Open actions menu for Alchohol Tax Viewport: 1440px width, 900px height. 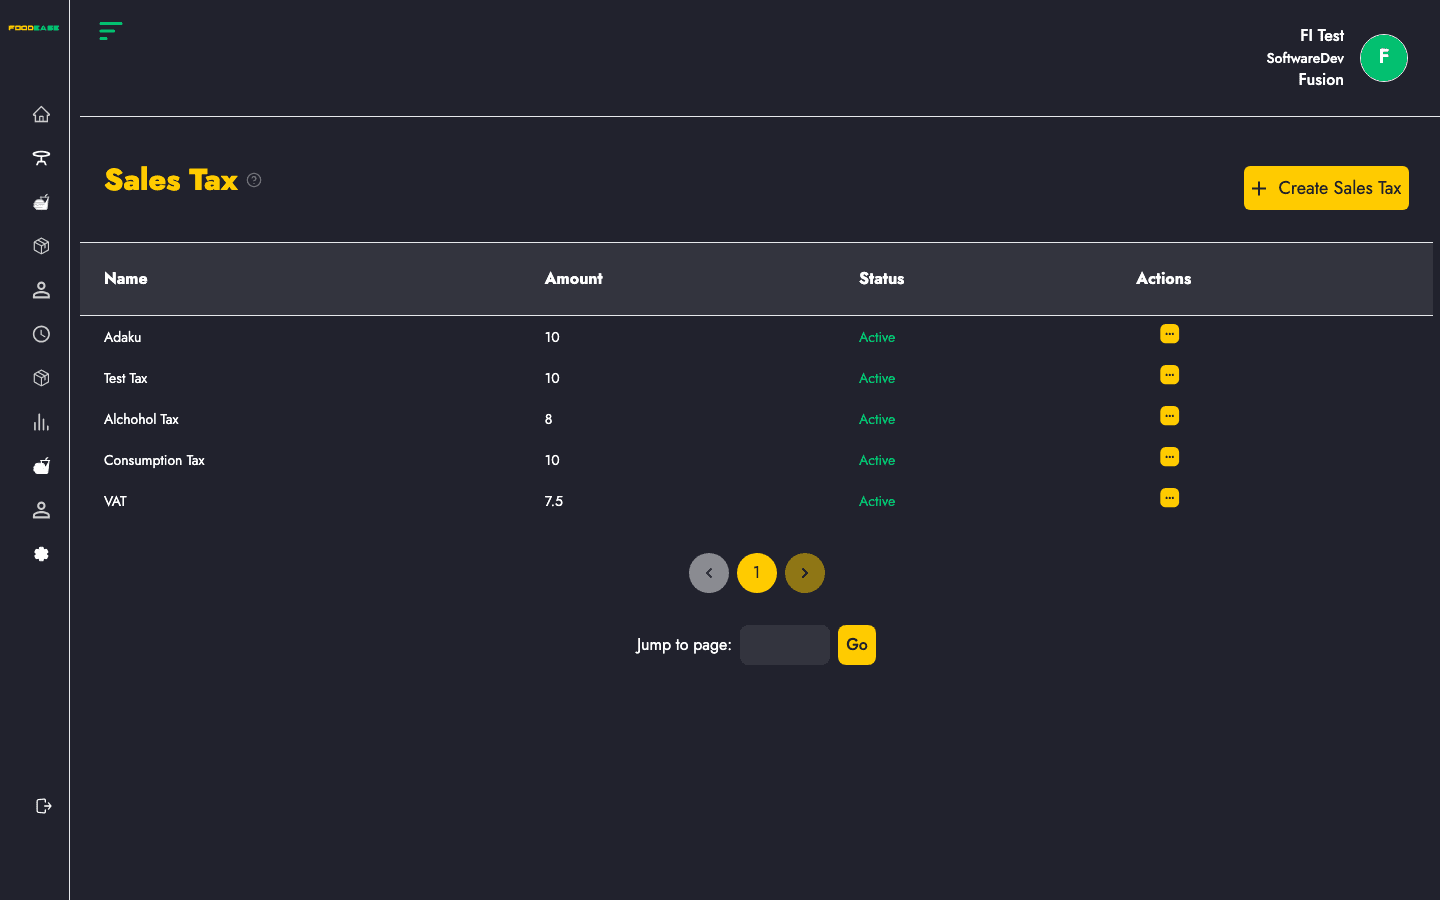(x=1169, y=416)
